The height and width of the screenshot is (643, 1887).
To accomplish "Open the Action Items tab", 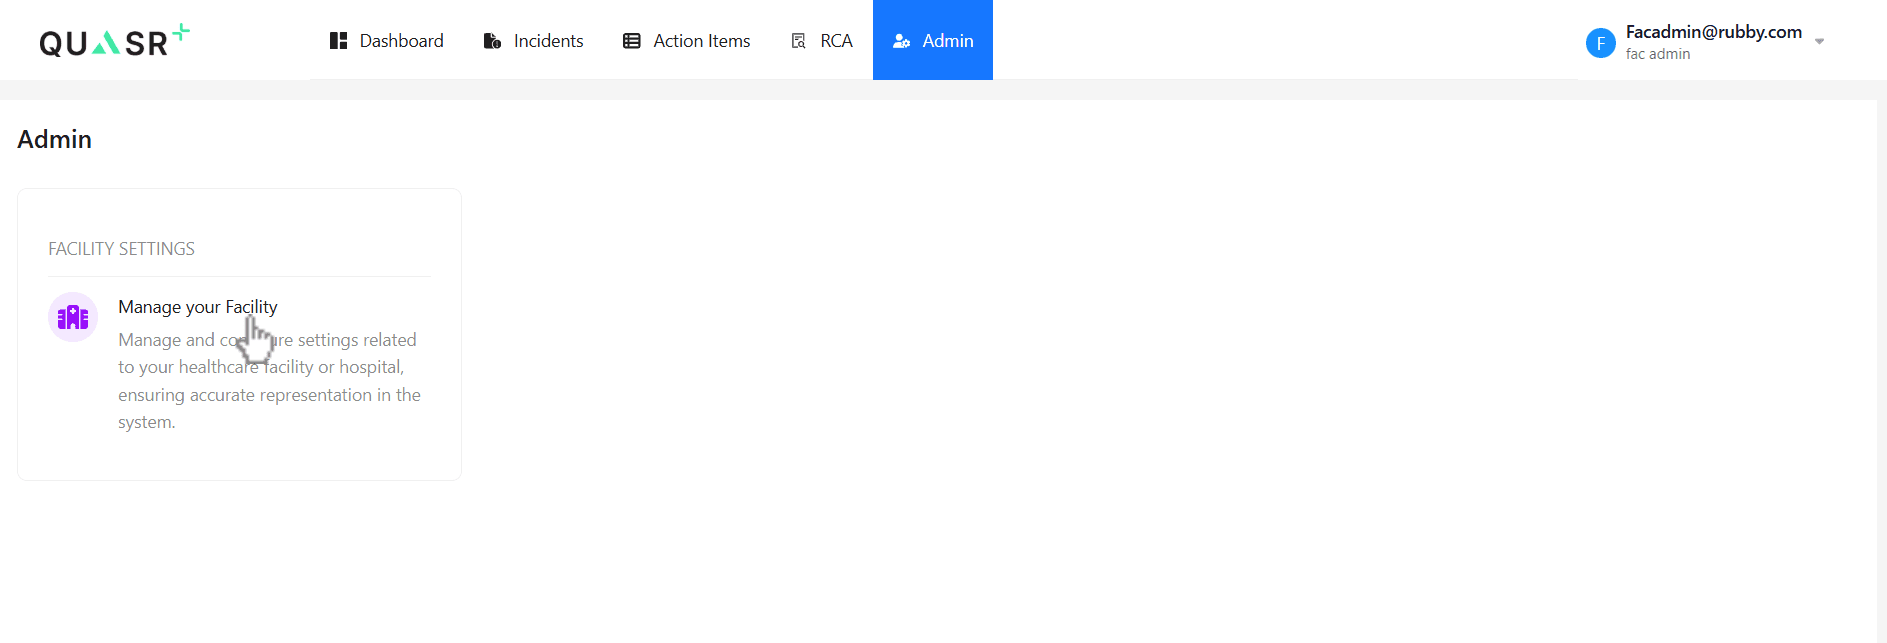I will click(701, 41).
